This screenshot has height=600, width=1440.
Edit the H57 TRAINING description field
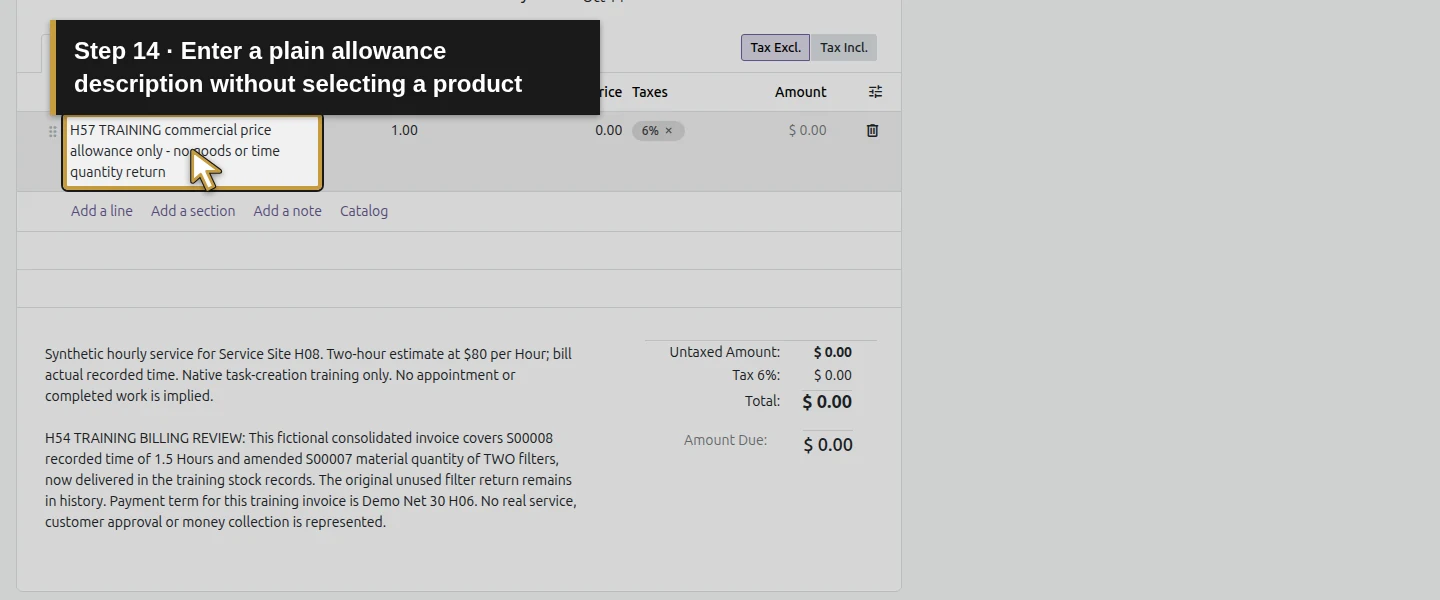click(x=192, y=151)
